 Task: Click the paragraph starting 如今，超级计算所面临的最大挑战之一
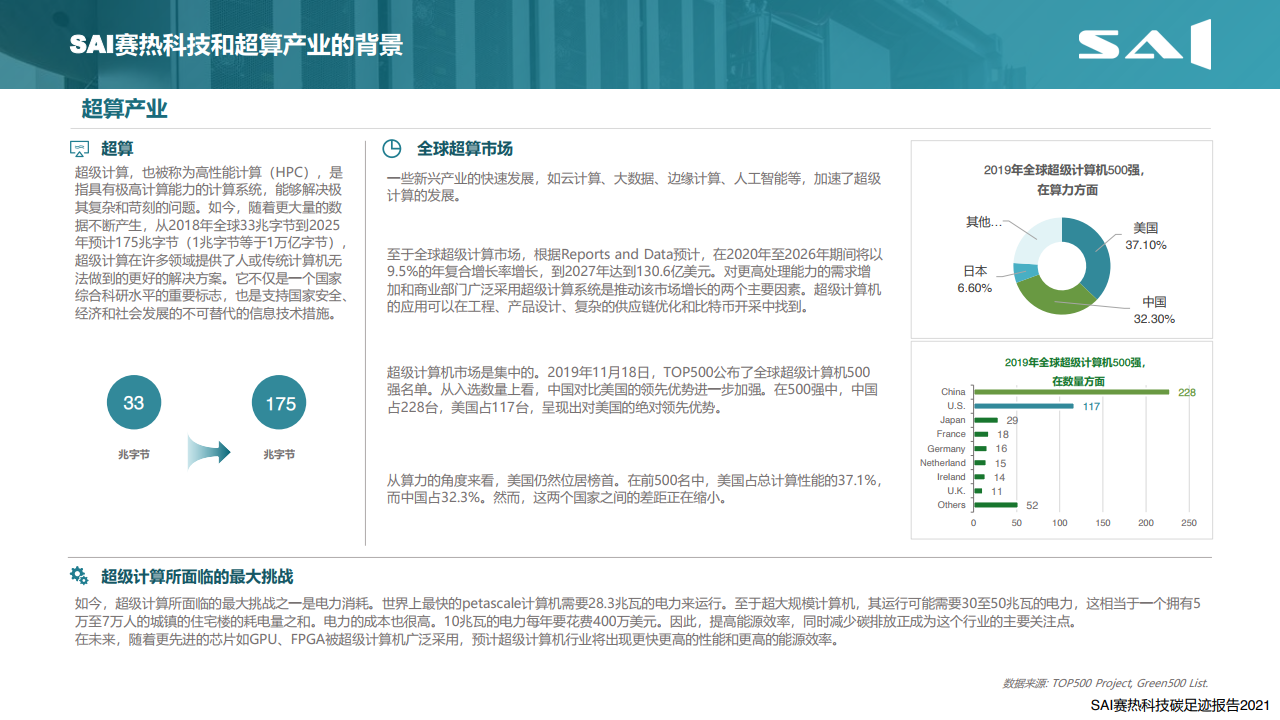tap(639, 612)
